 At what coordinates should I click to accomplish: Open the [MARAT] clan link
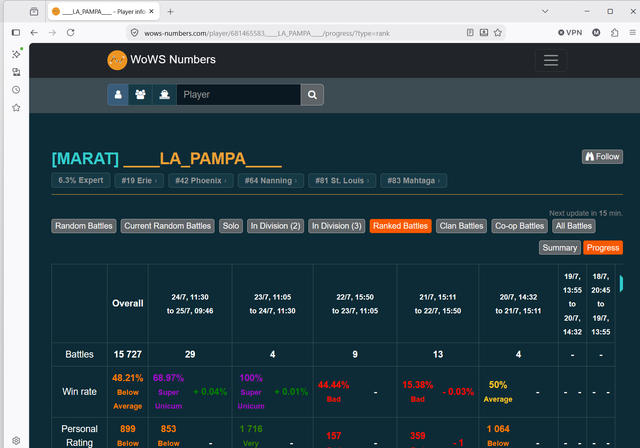[85, 159]
